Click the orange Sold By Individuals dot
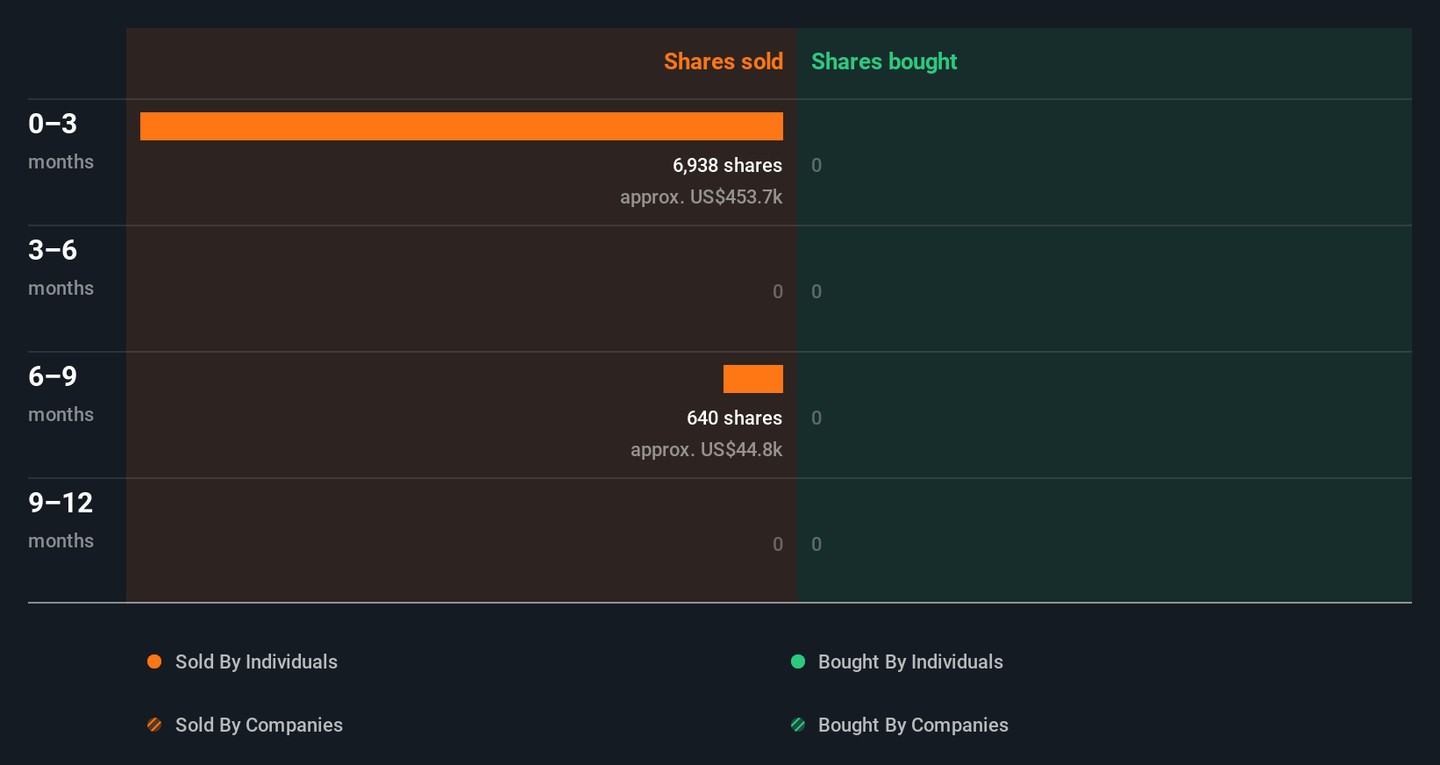This screenshot has width=1440, height=765. pos(154,662)
